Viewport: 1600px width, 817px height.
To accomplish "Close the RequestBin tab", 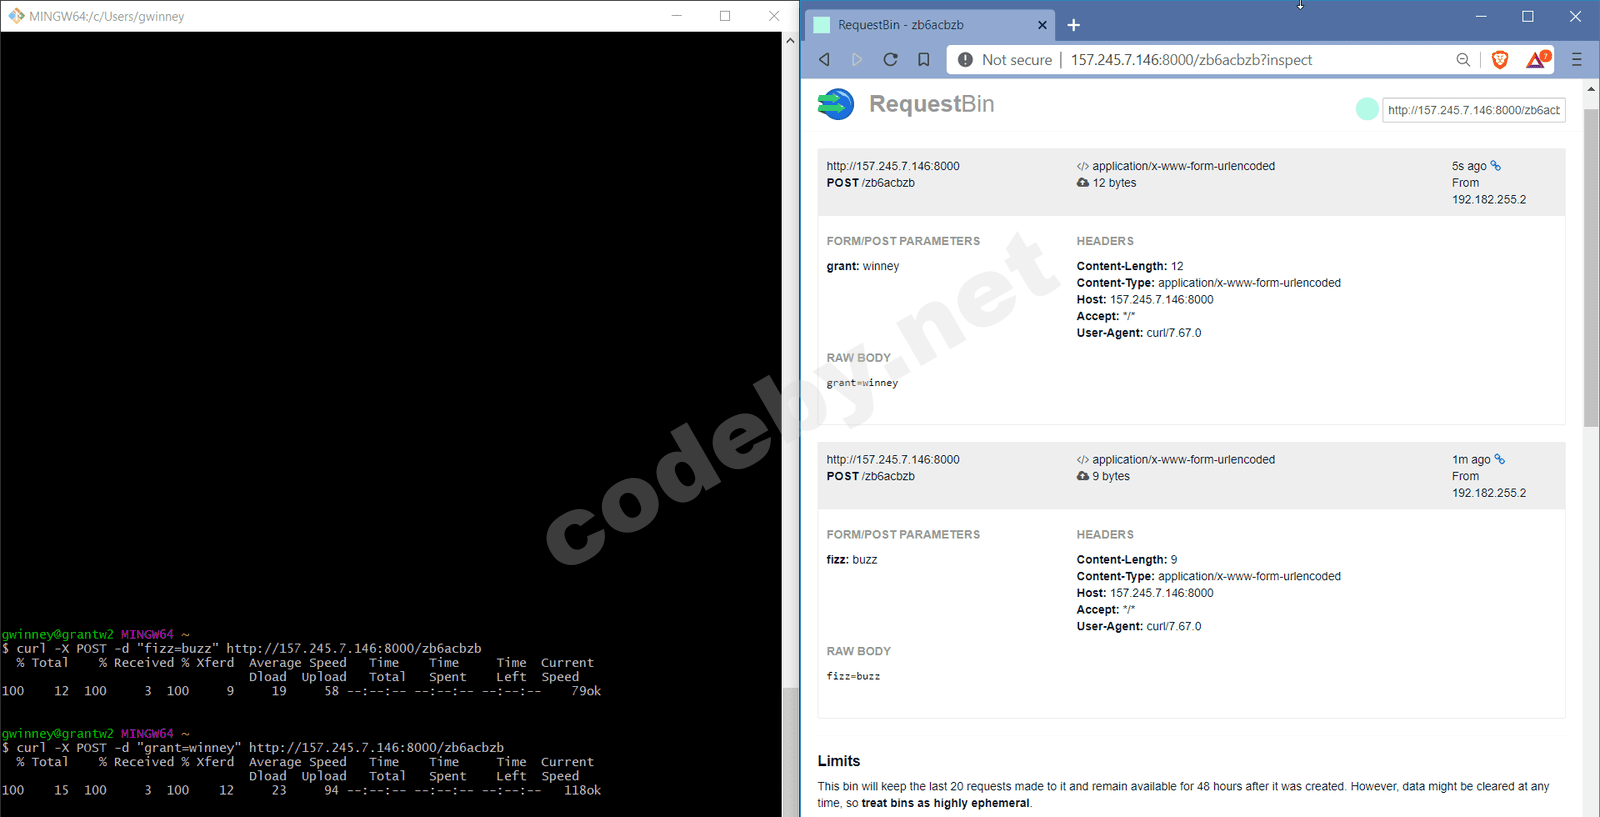I will 1042,25.
